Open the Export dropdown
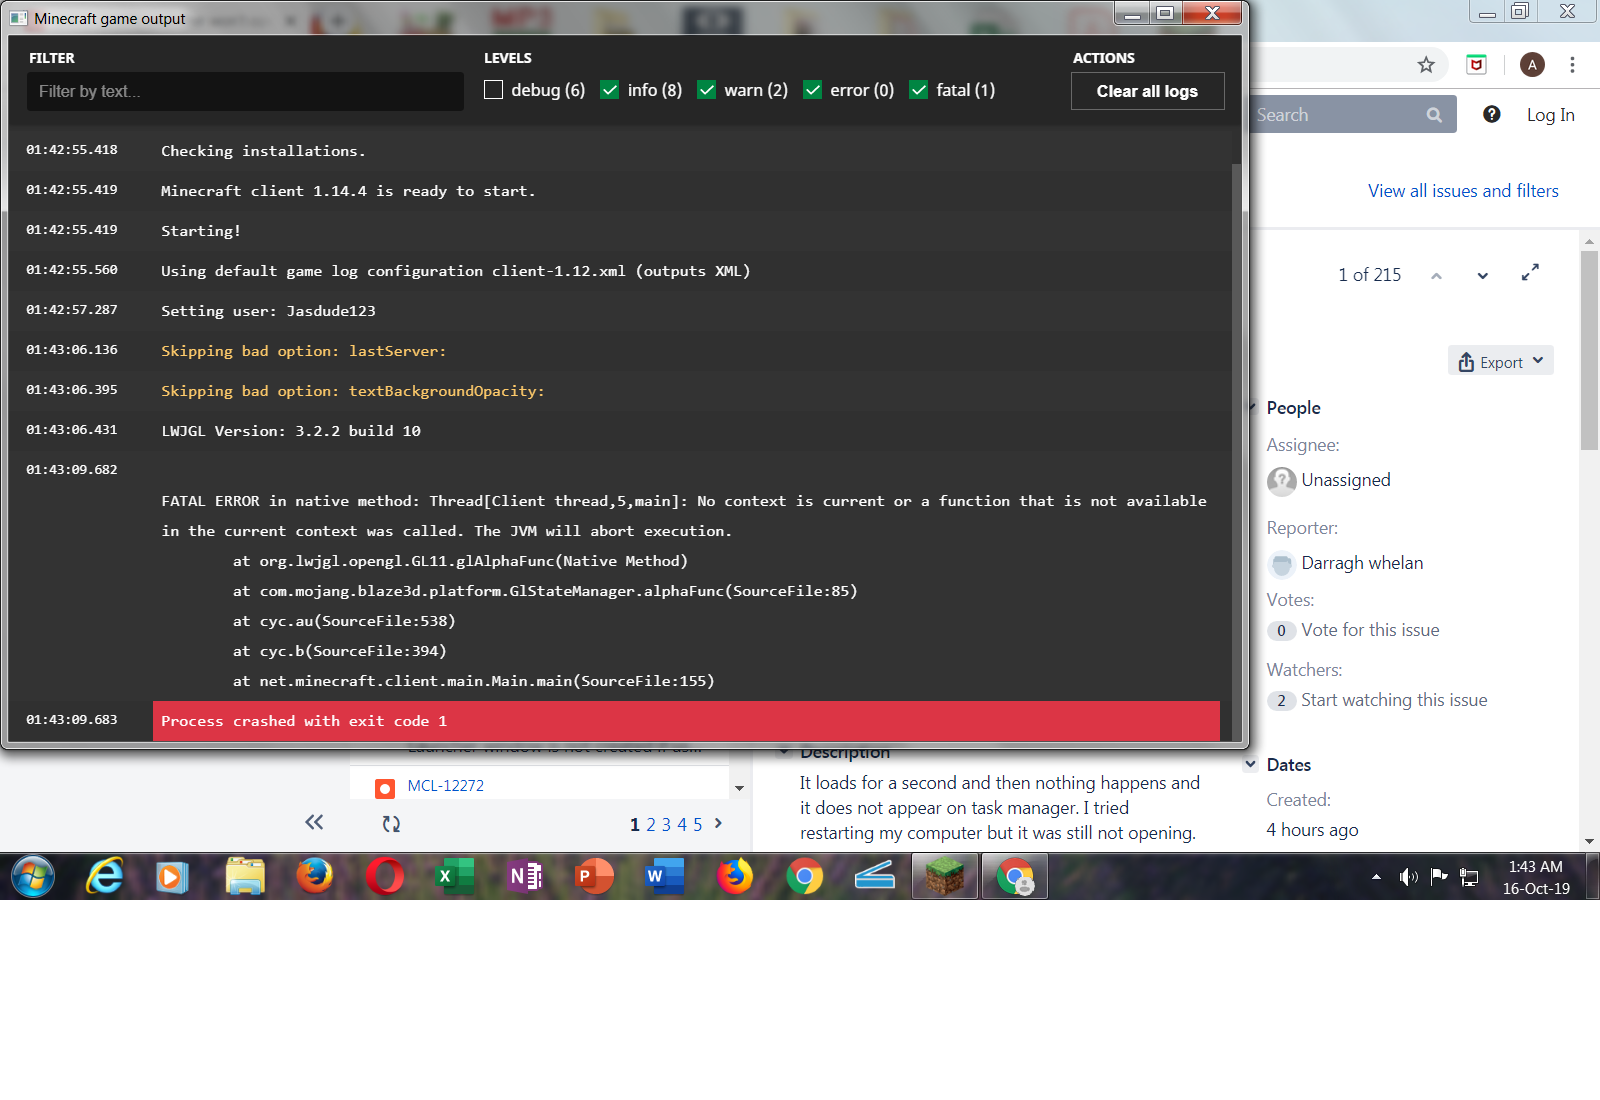The width and height of the screenshot is (1600, 1100). pos(1500,362)
